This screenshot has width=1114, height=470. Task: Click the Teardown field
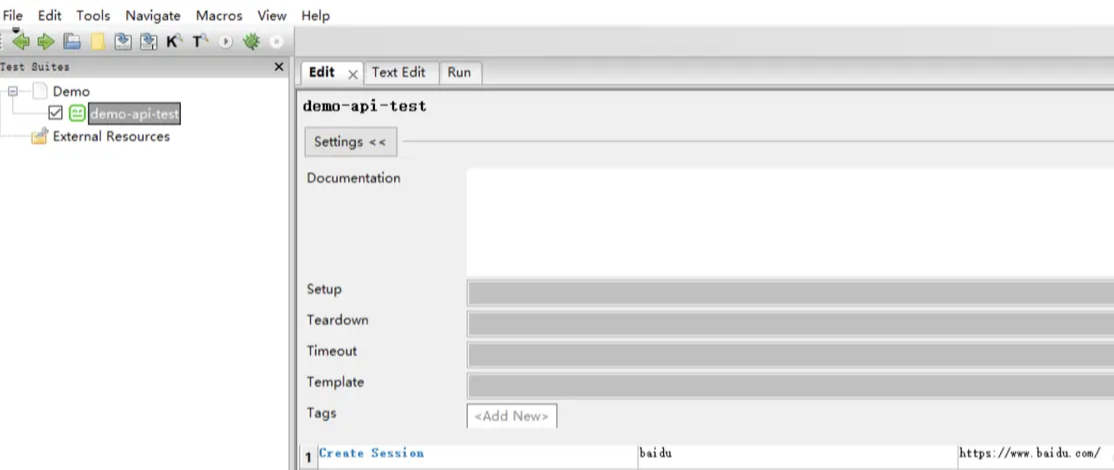790,324
